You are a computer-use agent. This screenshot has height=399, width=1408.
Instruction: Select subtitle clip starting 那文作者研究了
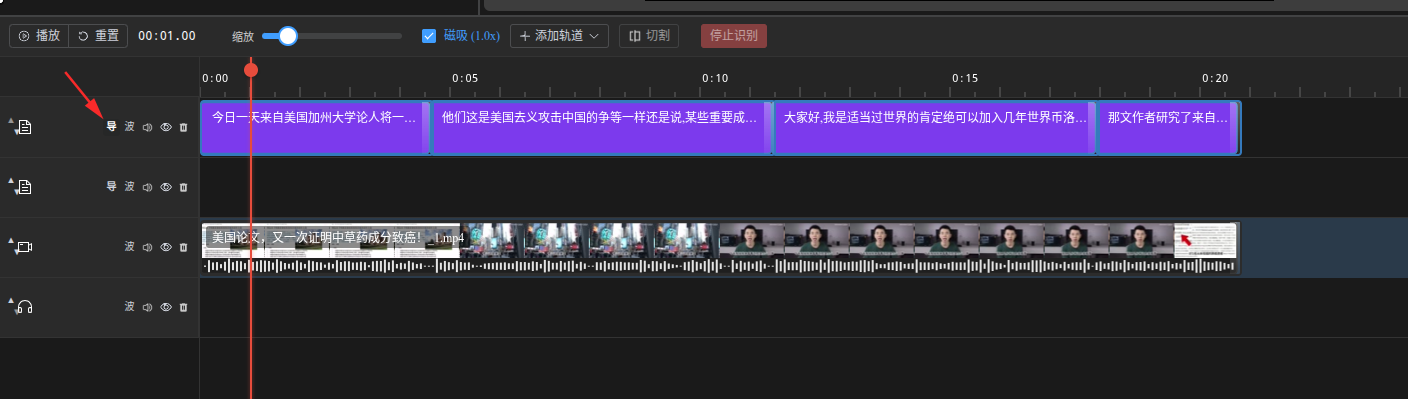[x=1169, y=128]
